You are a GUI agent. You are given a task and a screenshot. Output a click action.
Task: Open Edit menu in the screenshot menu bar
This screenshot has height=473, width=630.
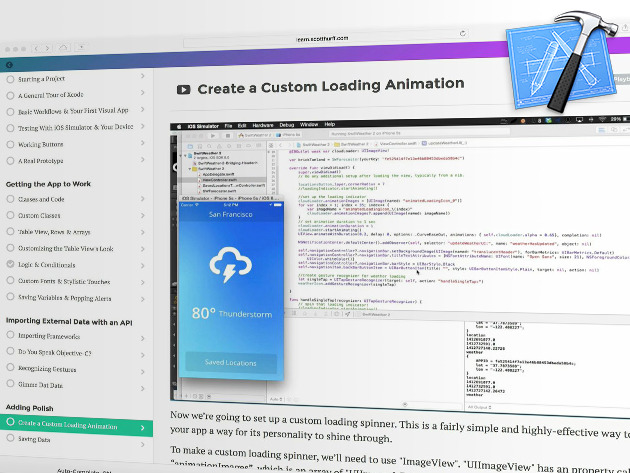242,126
